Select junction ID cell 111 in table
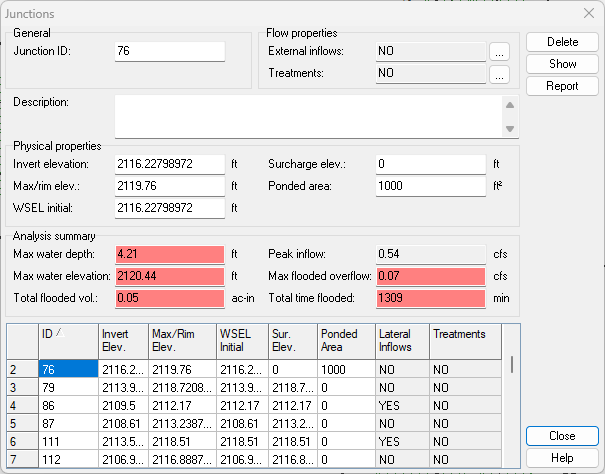 (68, 441)
